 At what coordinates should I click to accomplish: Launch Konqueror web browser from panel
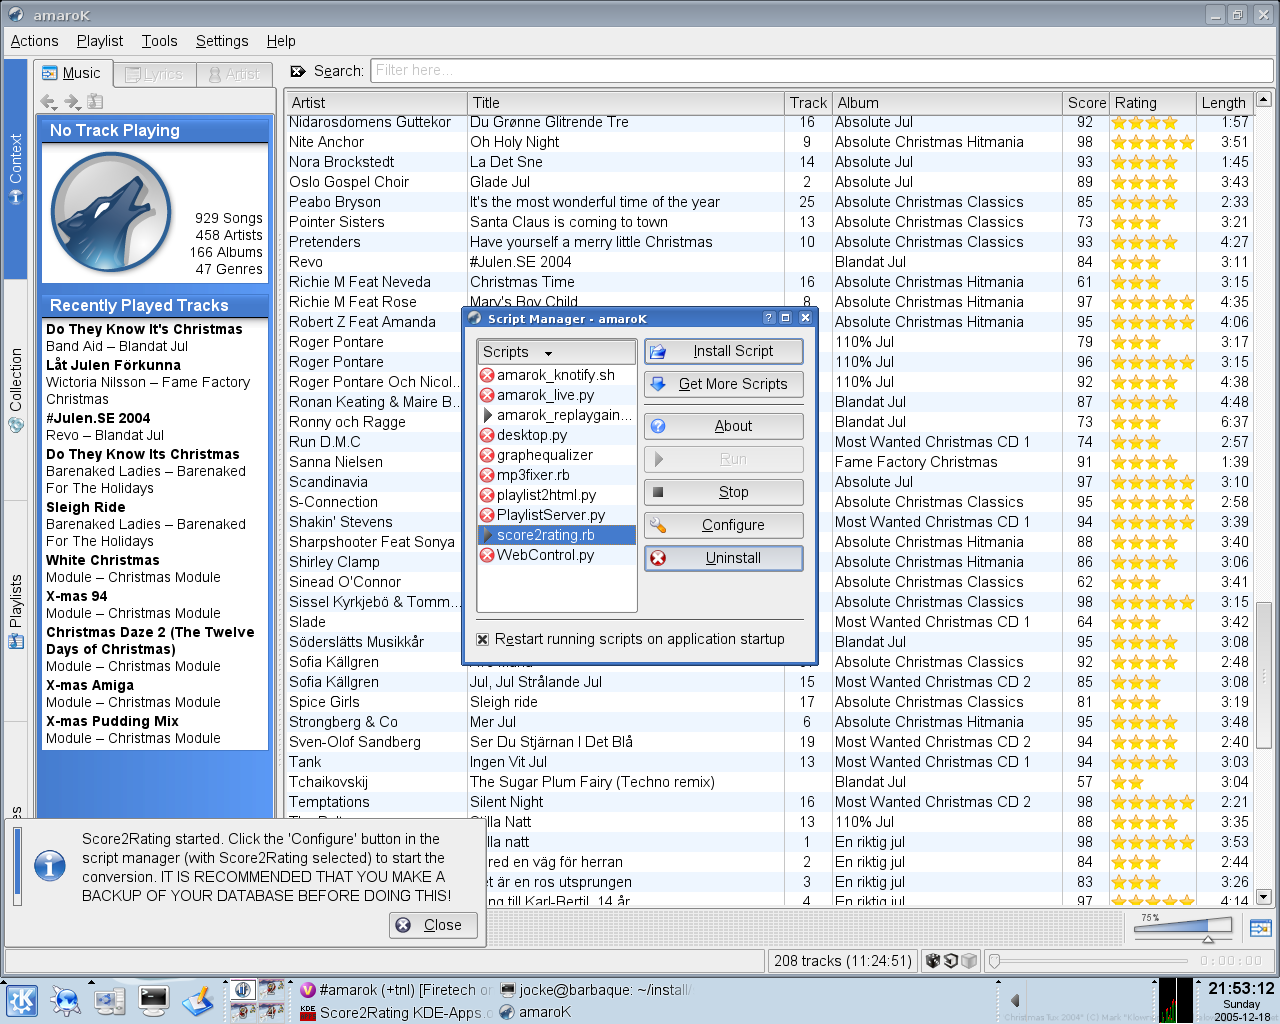pyautogui.click(x=66, y=1000)
